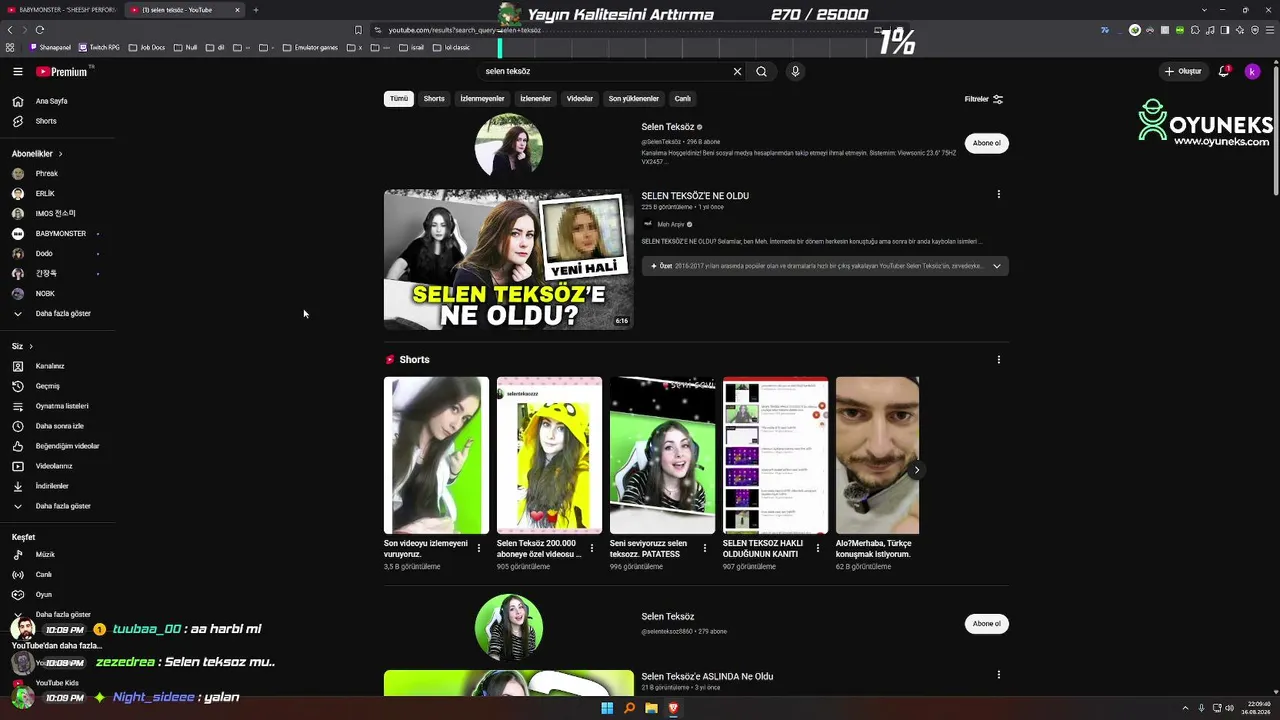Play the SELEN TEKSÖZ'E NE OLDU thumbnail
The width and height of the screenshot is (1280, 720).
tap(509, 260)
